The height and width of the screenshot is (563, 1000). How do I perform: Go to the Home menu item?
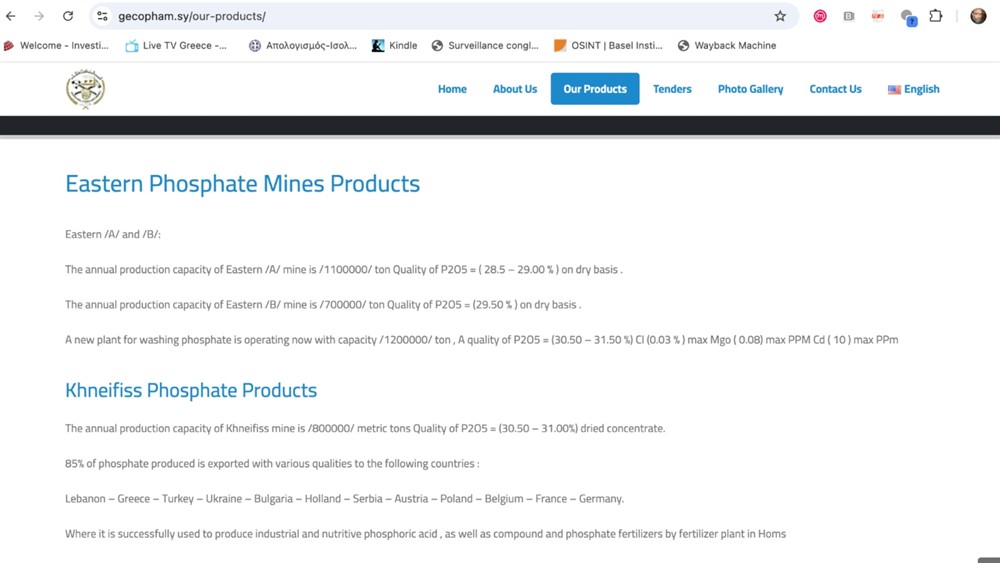(452, 89)
